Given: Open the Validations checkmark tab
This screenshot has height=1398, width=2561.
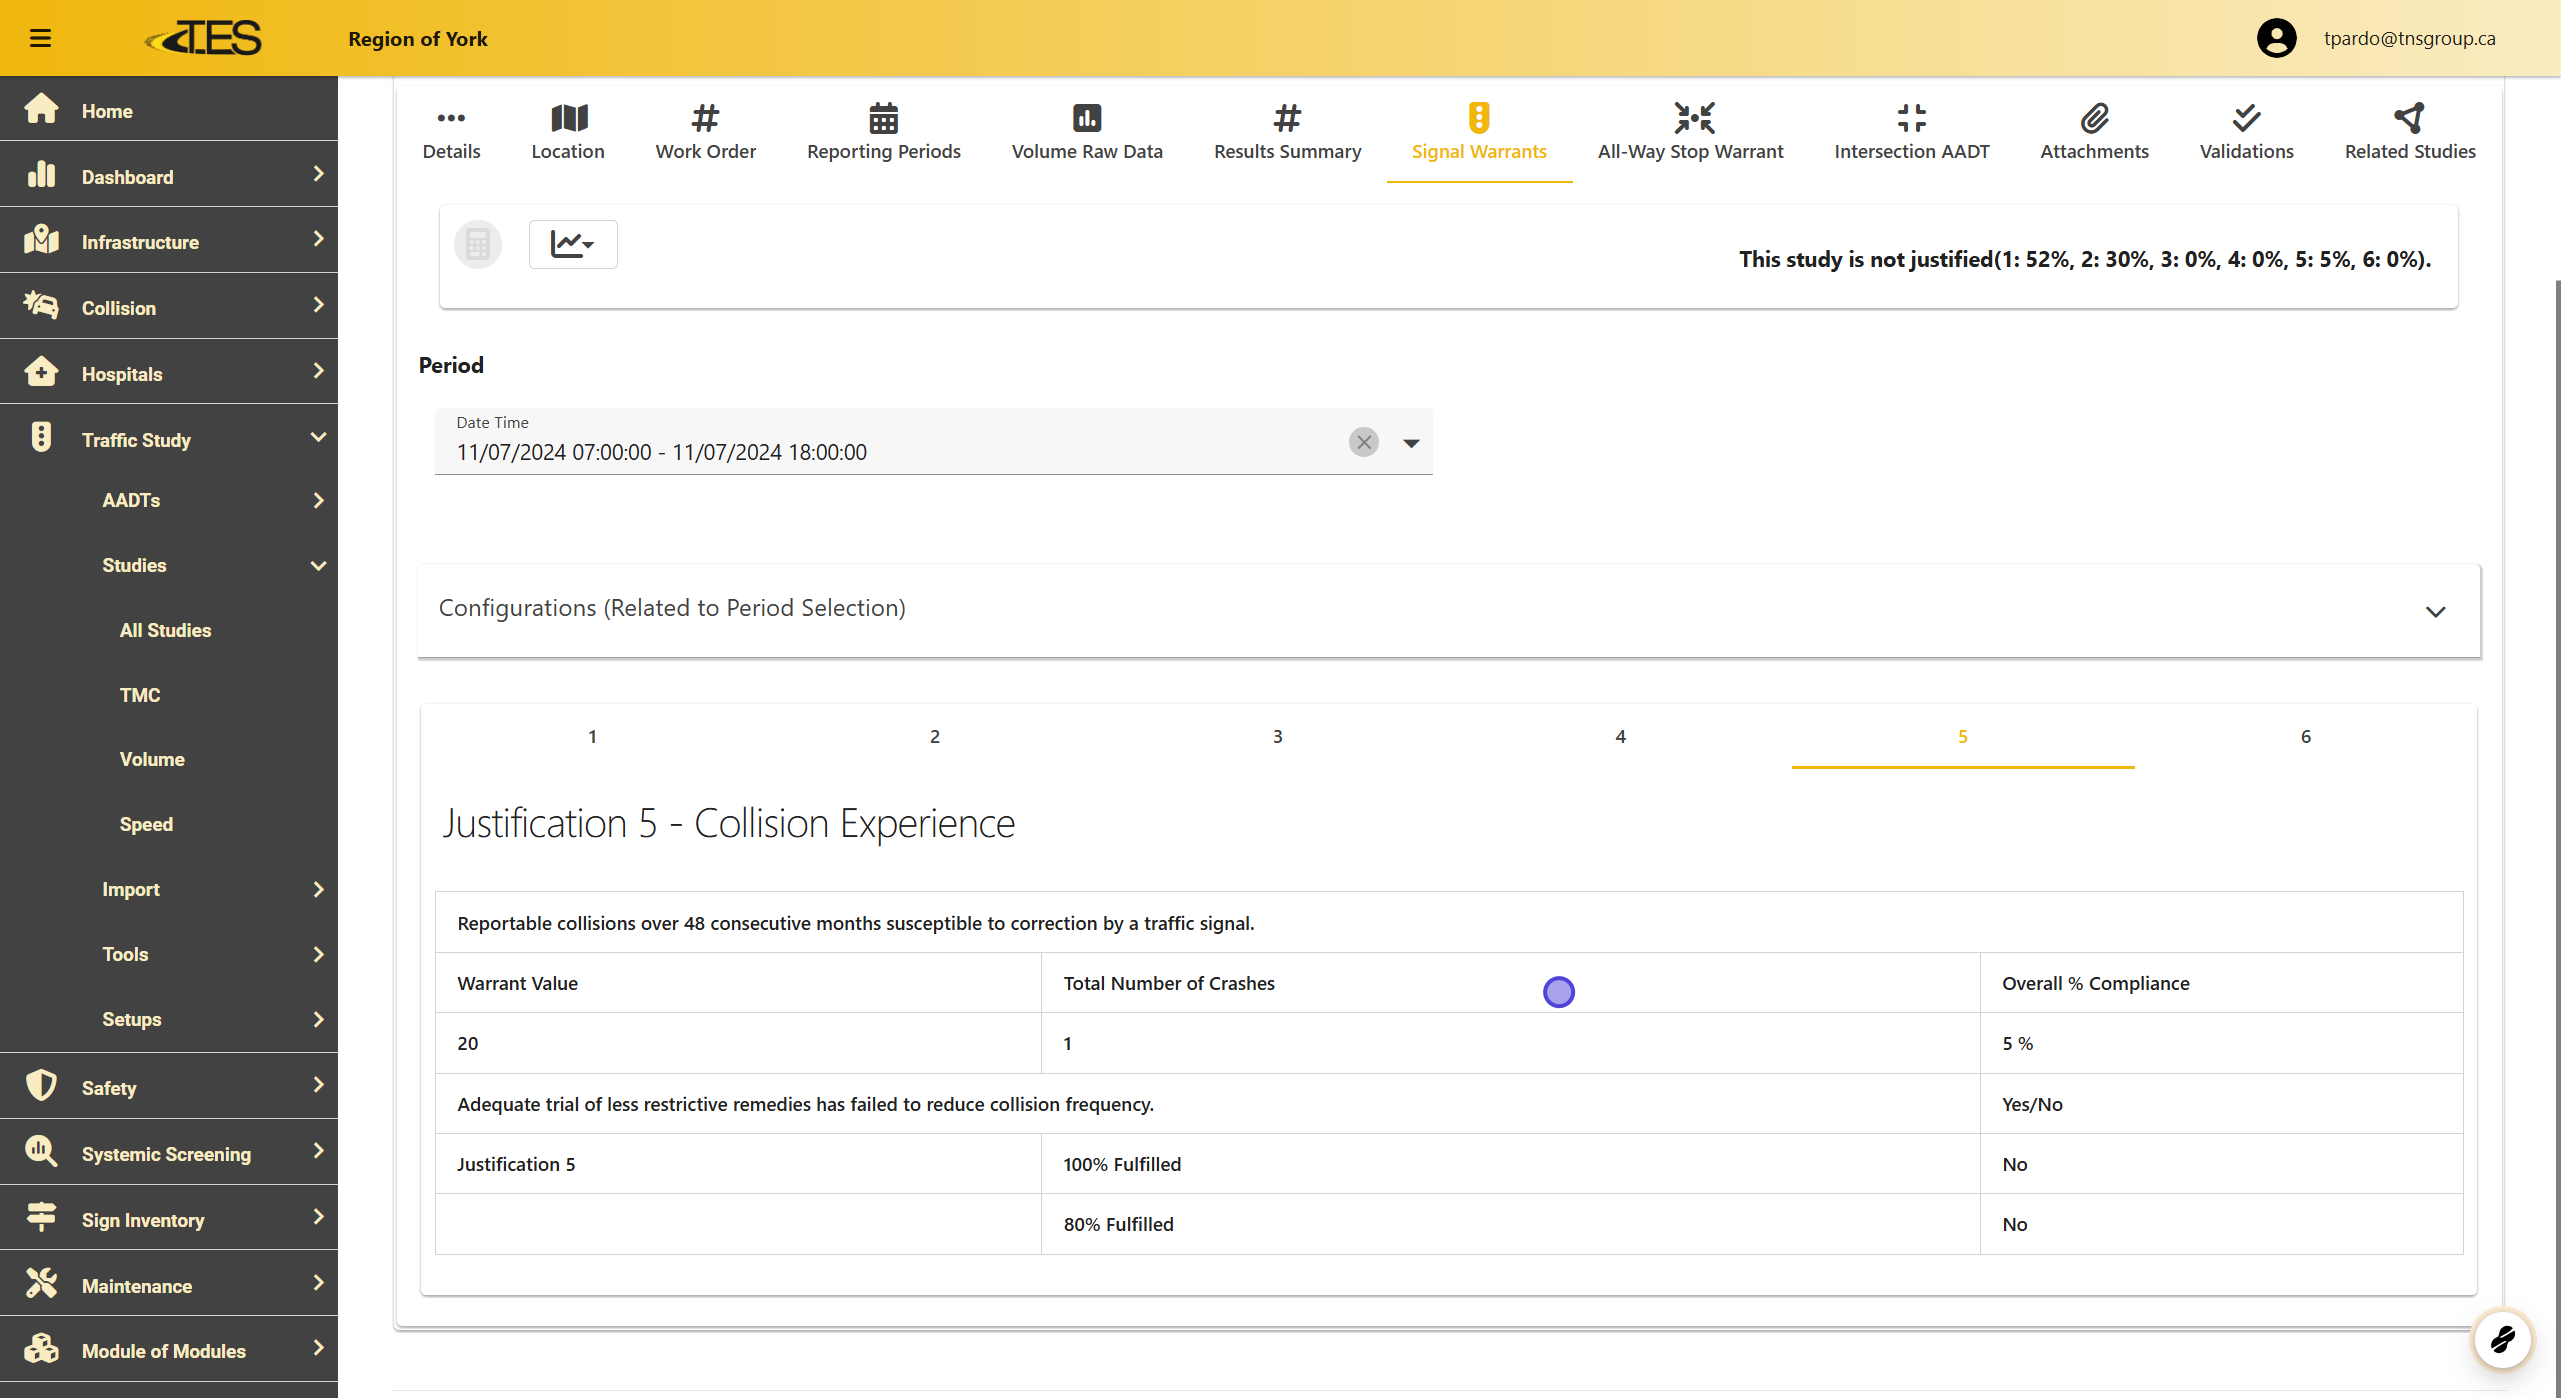Looking at the screenshot, I should pyautogui.click(x=2245, y=132).
